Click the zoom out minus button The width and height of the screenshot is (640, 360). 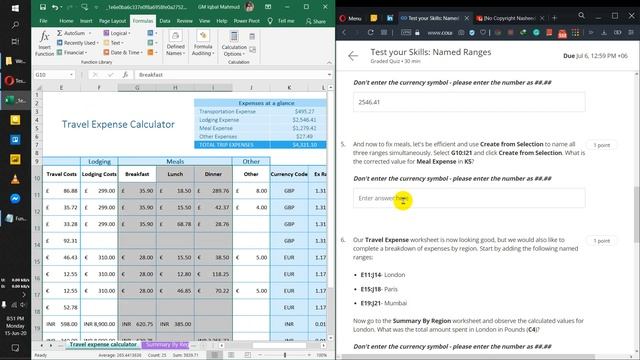260,355
